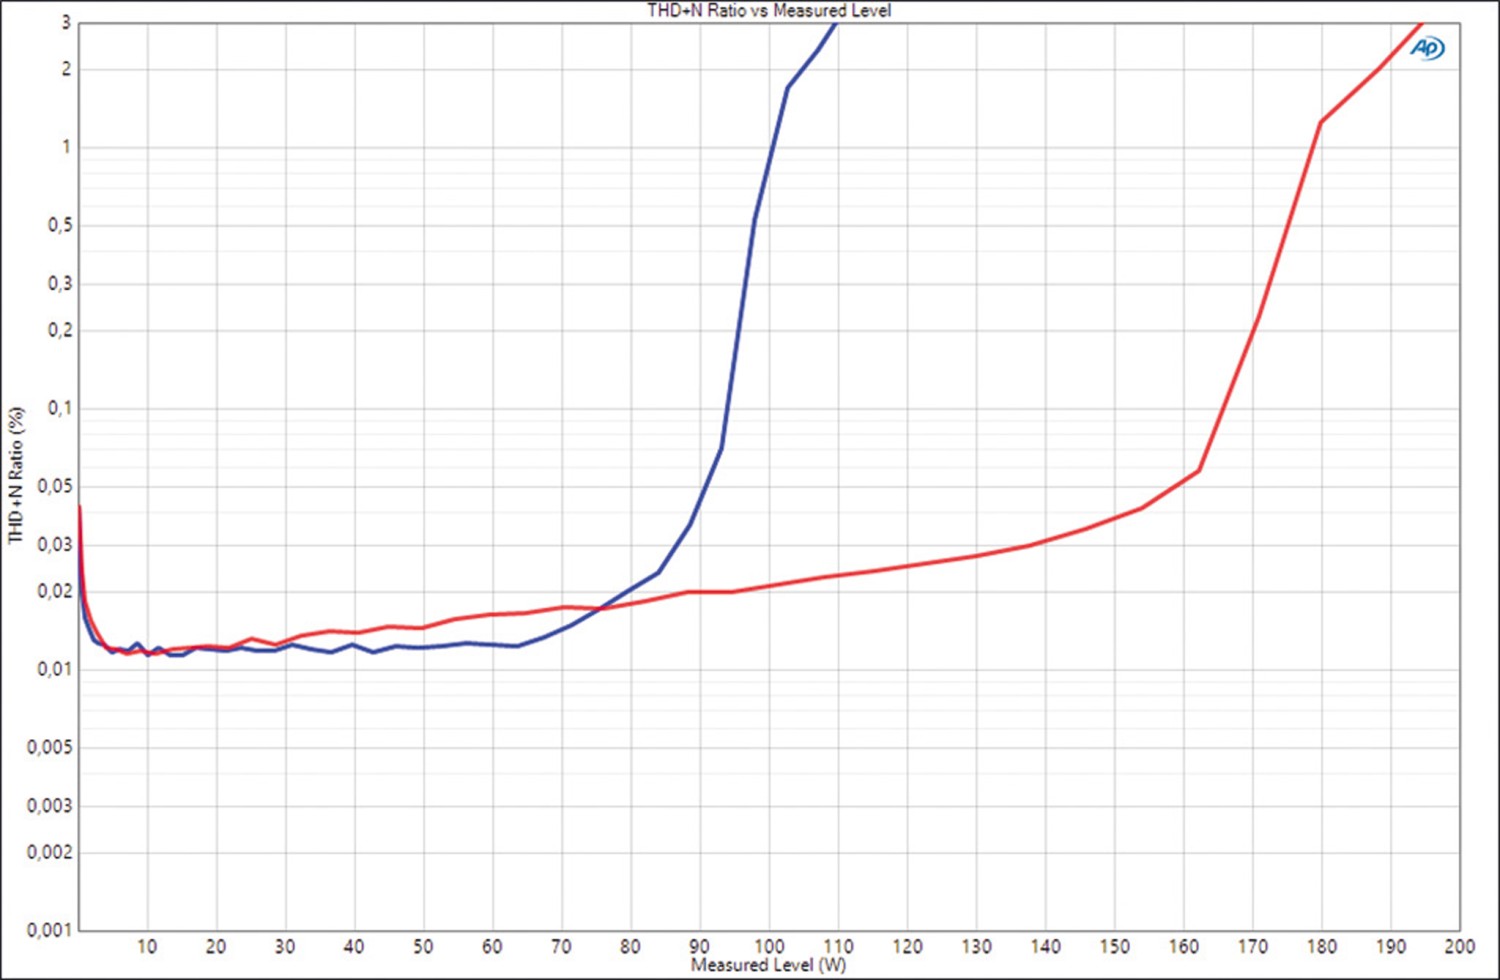Screen dimensions: 1500x980
Task: Click the 50 tick label on x-axis
Action: pyautogui.click(x=423, y=946)
